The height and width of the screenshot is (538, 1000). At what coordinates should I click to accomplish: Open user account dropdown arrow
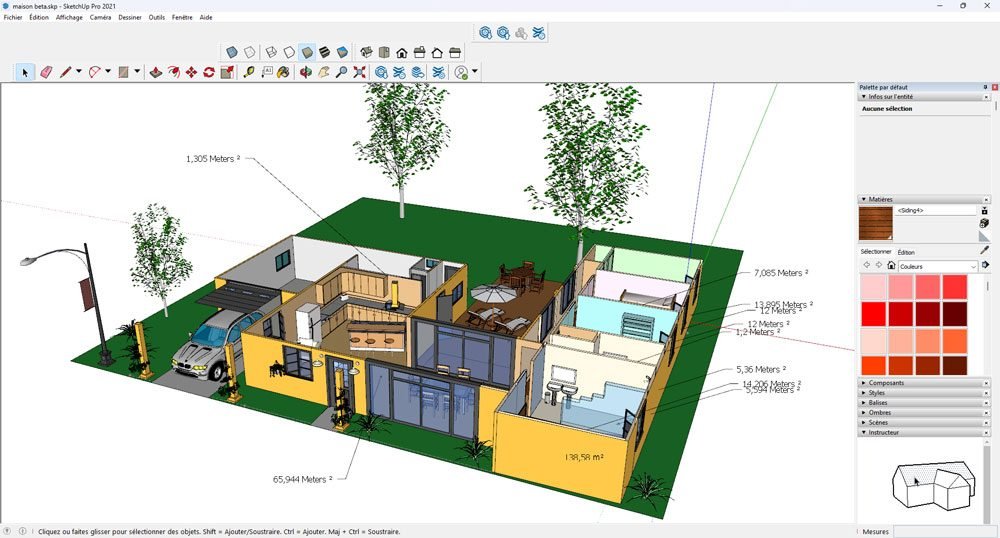(x=474, y=71)
